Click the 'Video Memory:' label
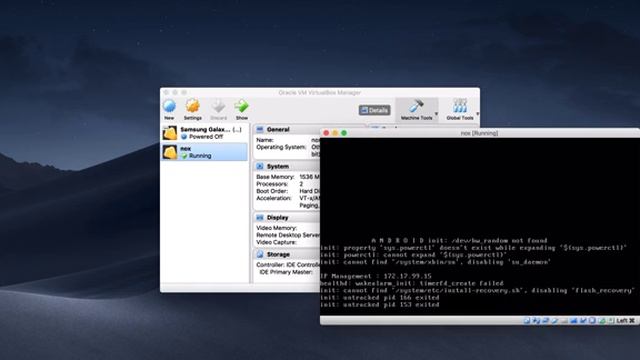Image resolution: width=640 pixels, height=360 pixels. (x=276, y=228)
